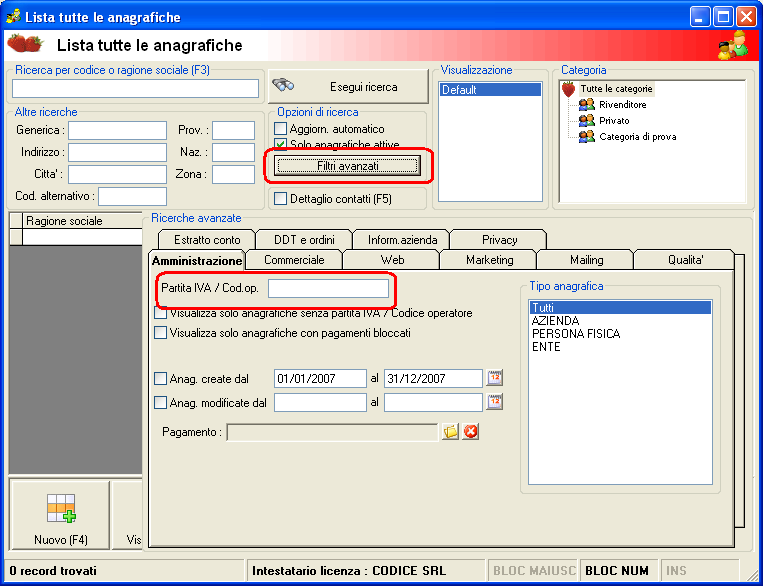
Task: Click the Filtri avanzati button
Action: point(347,166)
